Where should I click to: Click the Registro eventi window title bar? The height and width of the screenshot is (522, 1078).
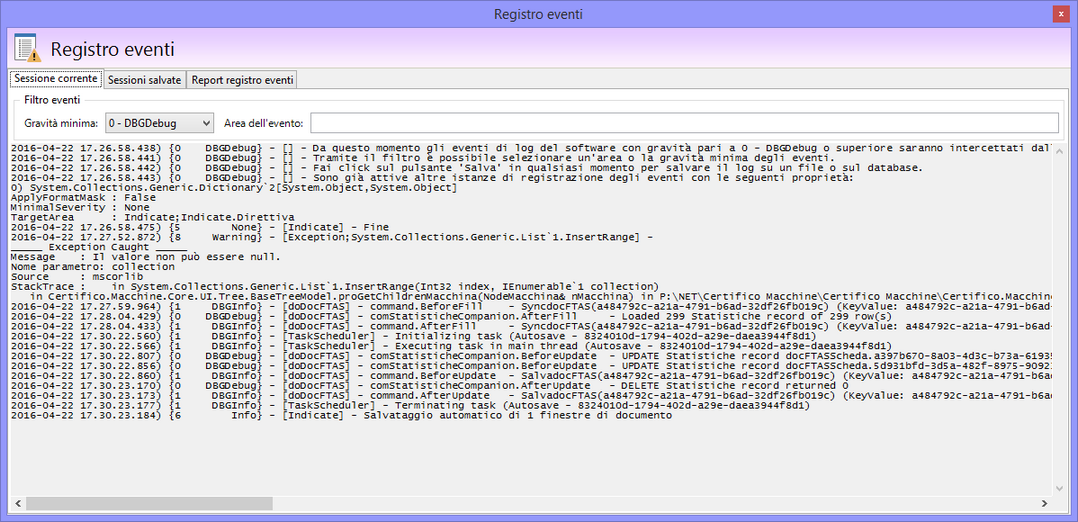[x=538, y=14]
